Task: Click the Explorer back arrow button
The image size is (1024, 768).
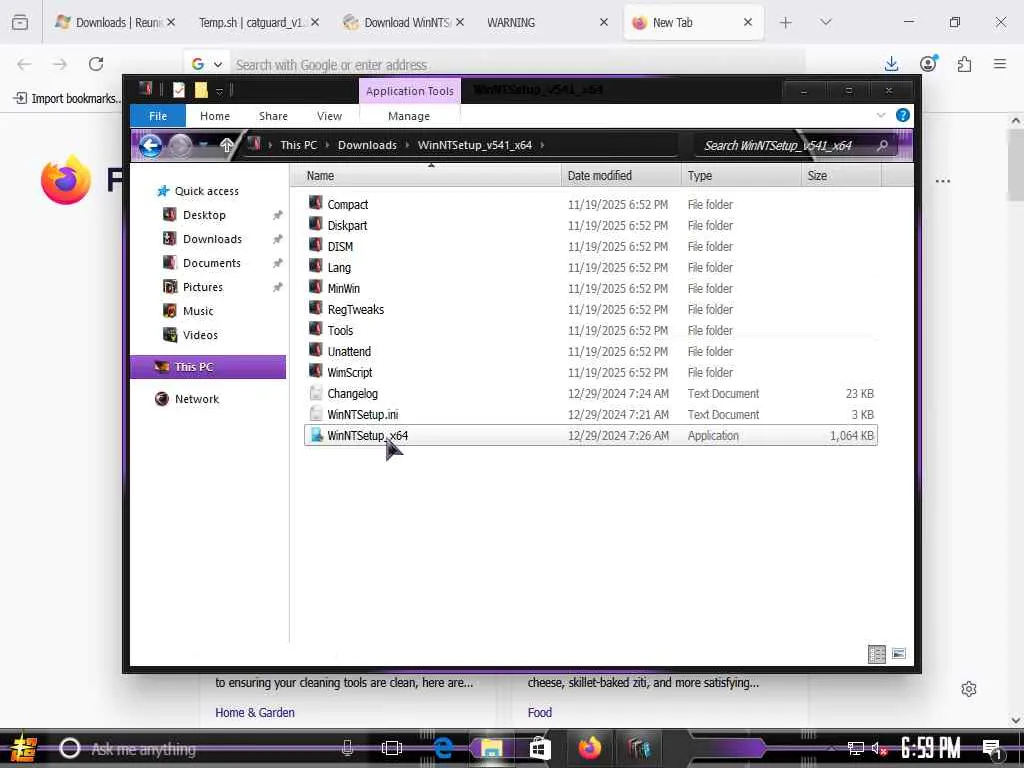Action: click(150, 145)
